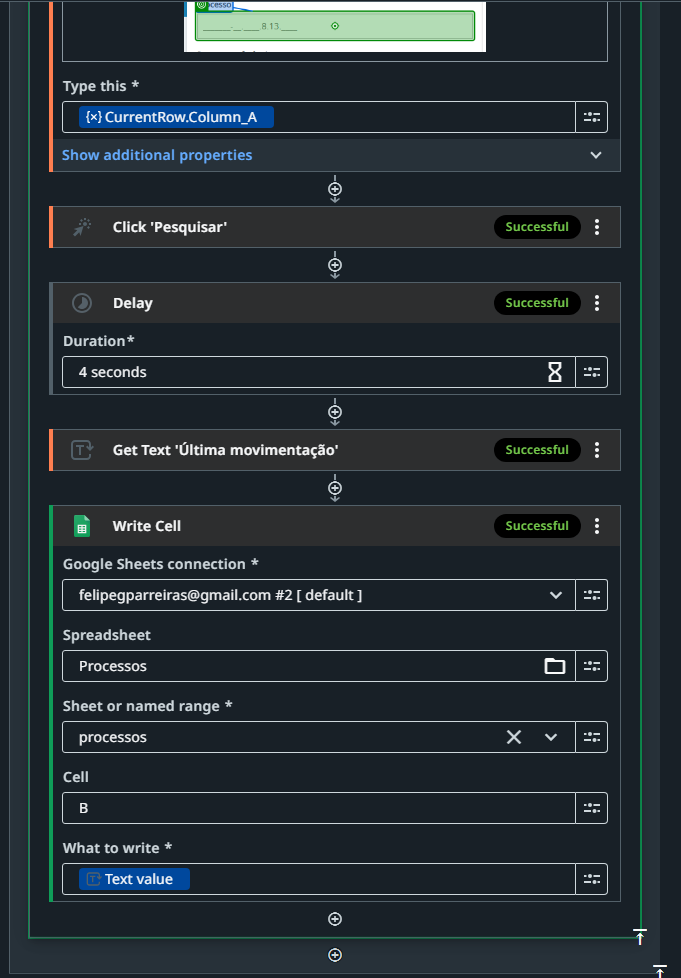The width and height of the screenshot is (681, 978).
Task: Open Sheet or named range dropdown arrow
Action: (x=551, y=737)
